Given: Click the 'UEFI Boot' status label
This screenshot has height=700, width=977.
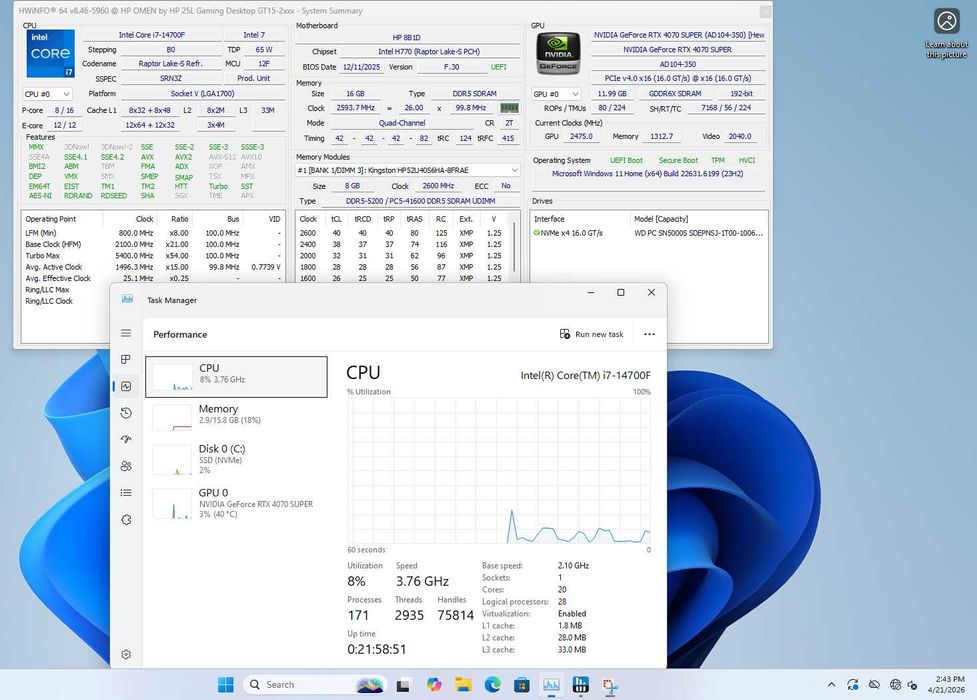Looking at the screenshot, I should (x=626, y=160).
